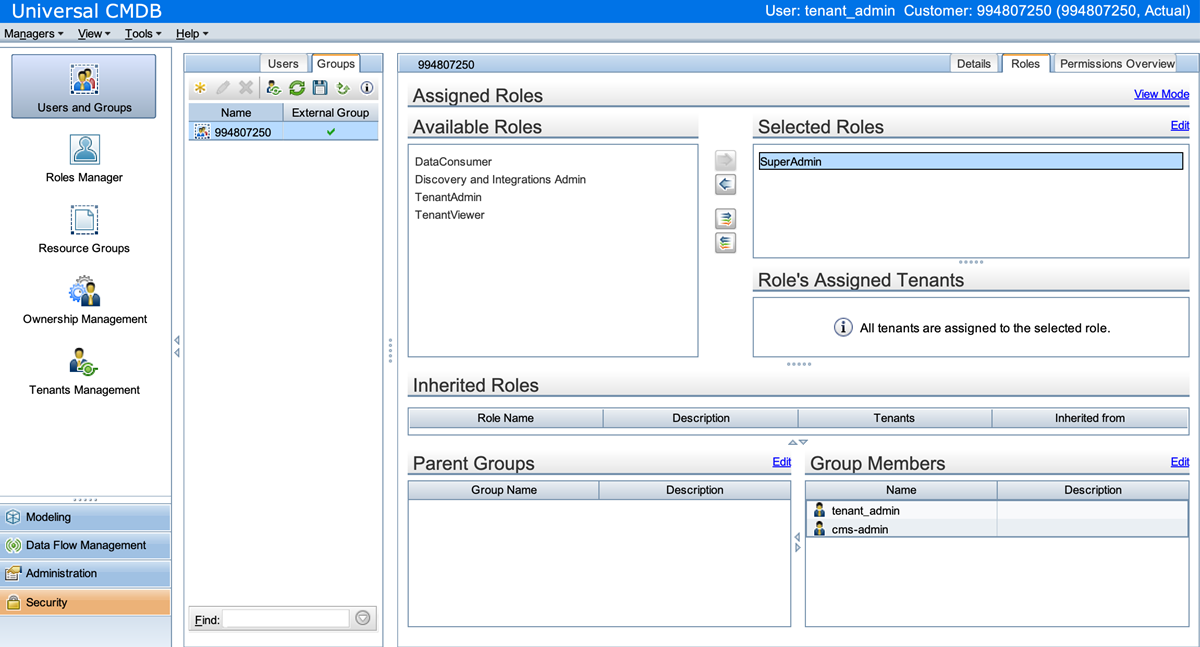1200x647 pixels.
Task: Open the Managers menu
Action: [x=33, y=33]
